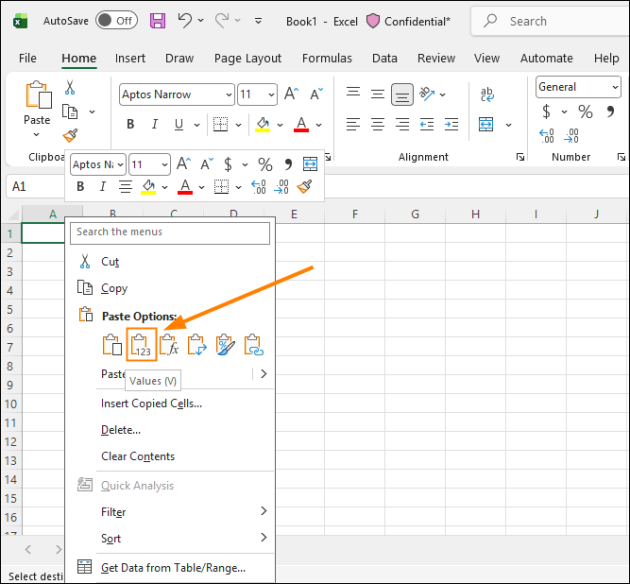Toggle AutoSave switch
Image resolution: width=630 pixels, height=584 pixels.
tap(117, 20)
